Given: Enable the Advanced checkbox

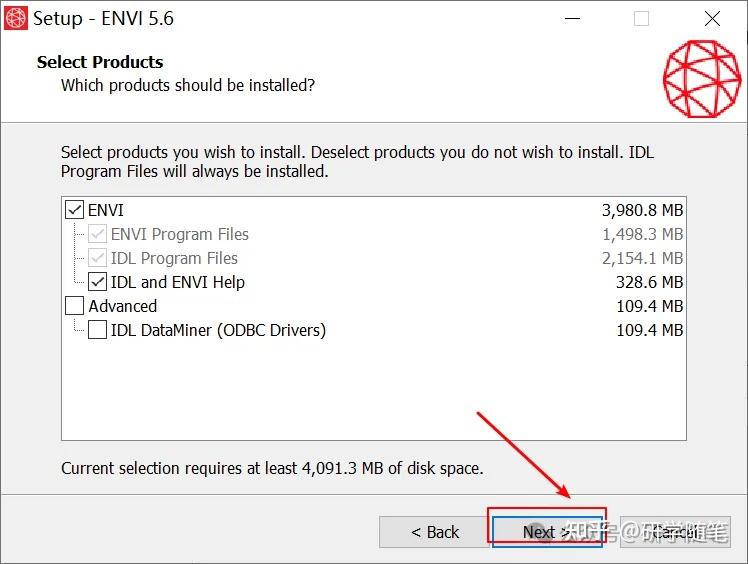Looking at the screenshot, I should click(74, 307).
